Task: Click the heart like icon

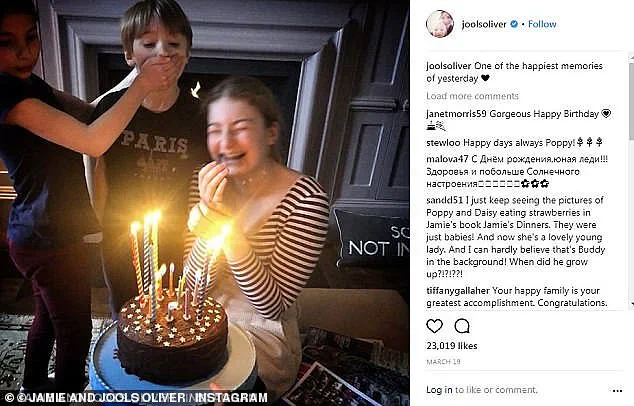Action: [x=434, y=326]
